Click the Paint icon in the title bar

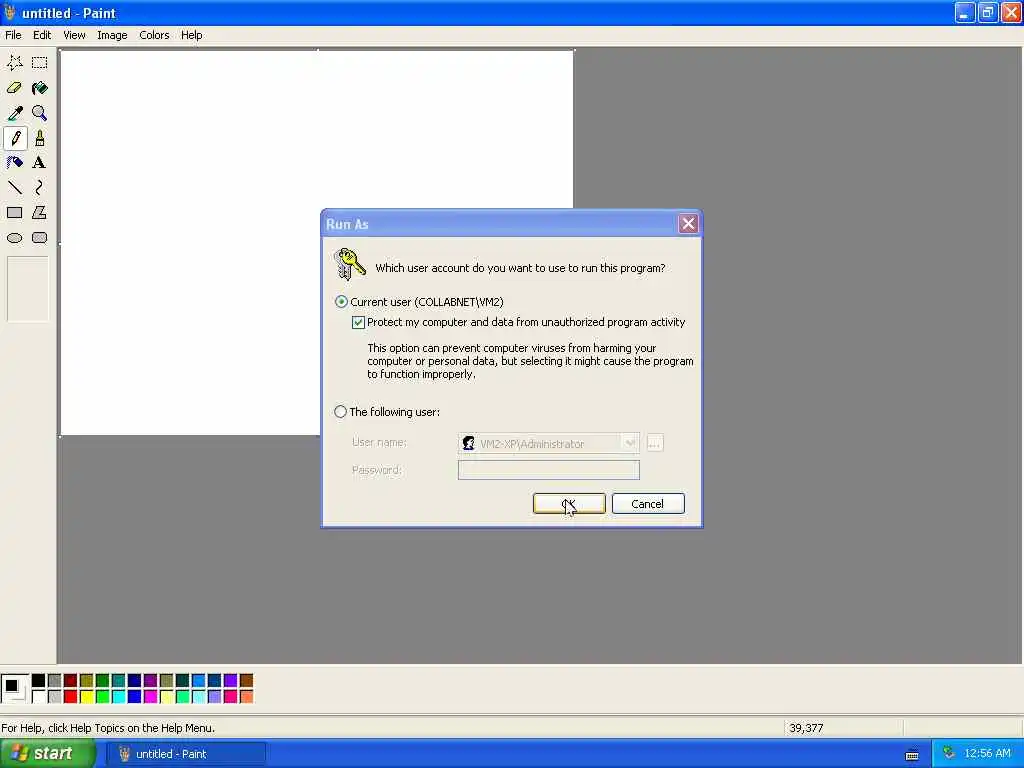tap(9, 12)
